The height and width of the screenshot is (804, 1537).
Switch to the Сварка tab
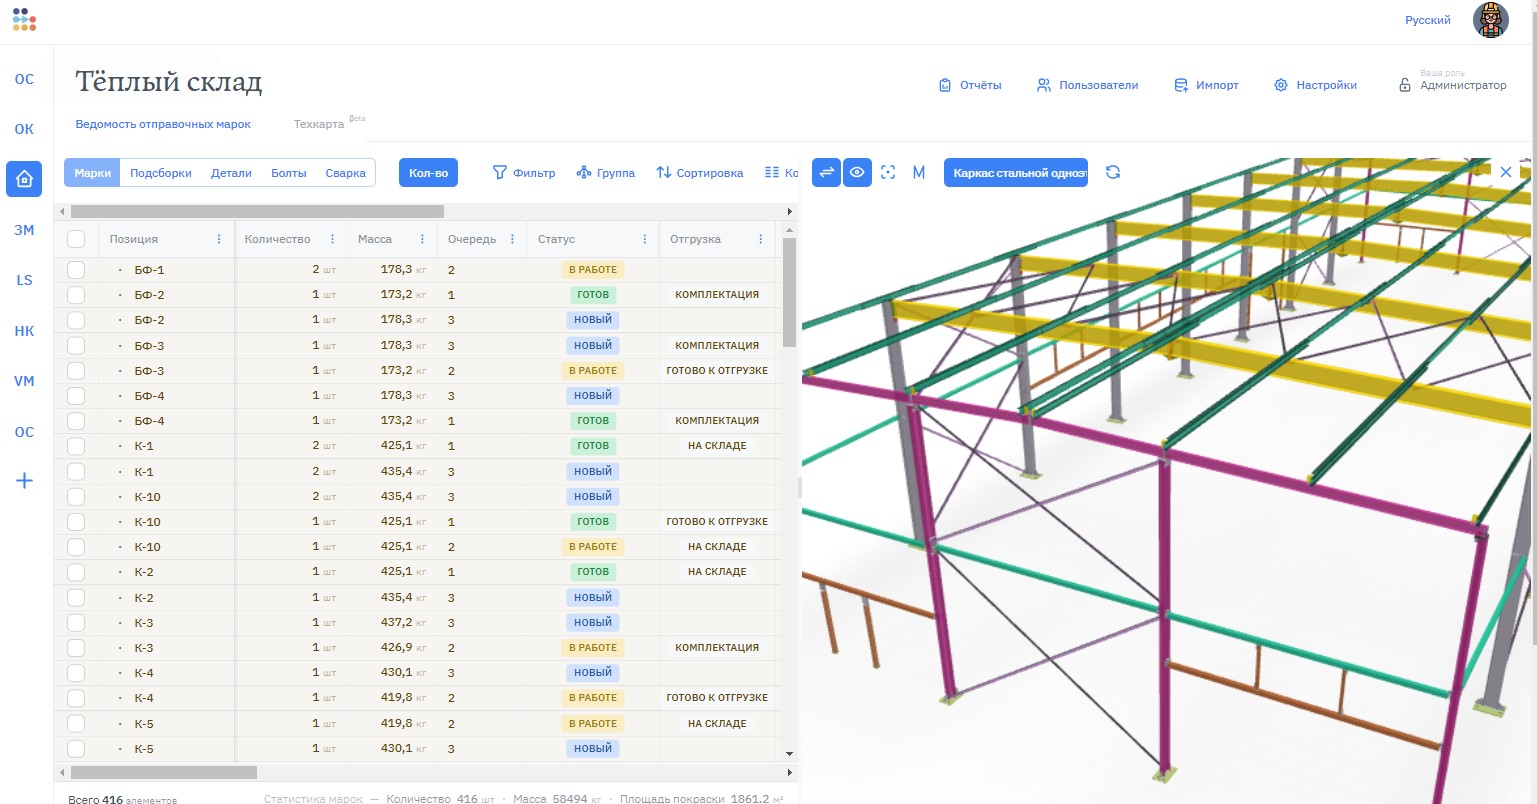(345, 173)
